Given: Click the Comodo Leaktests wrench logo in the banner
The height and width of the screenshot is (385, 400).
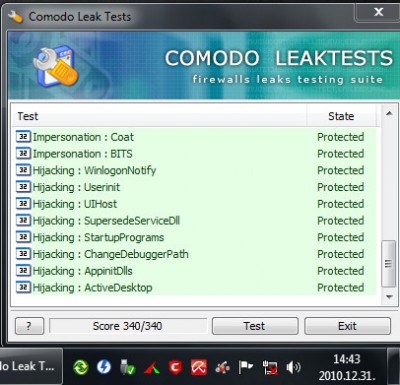Looking at the screenshot, I should click(x=55, y=67).
